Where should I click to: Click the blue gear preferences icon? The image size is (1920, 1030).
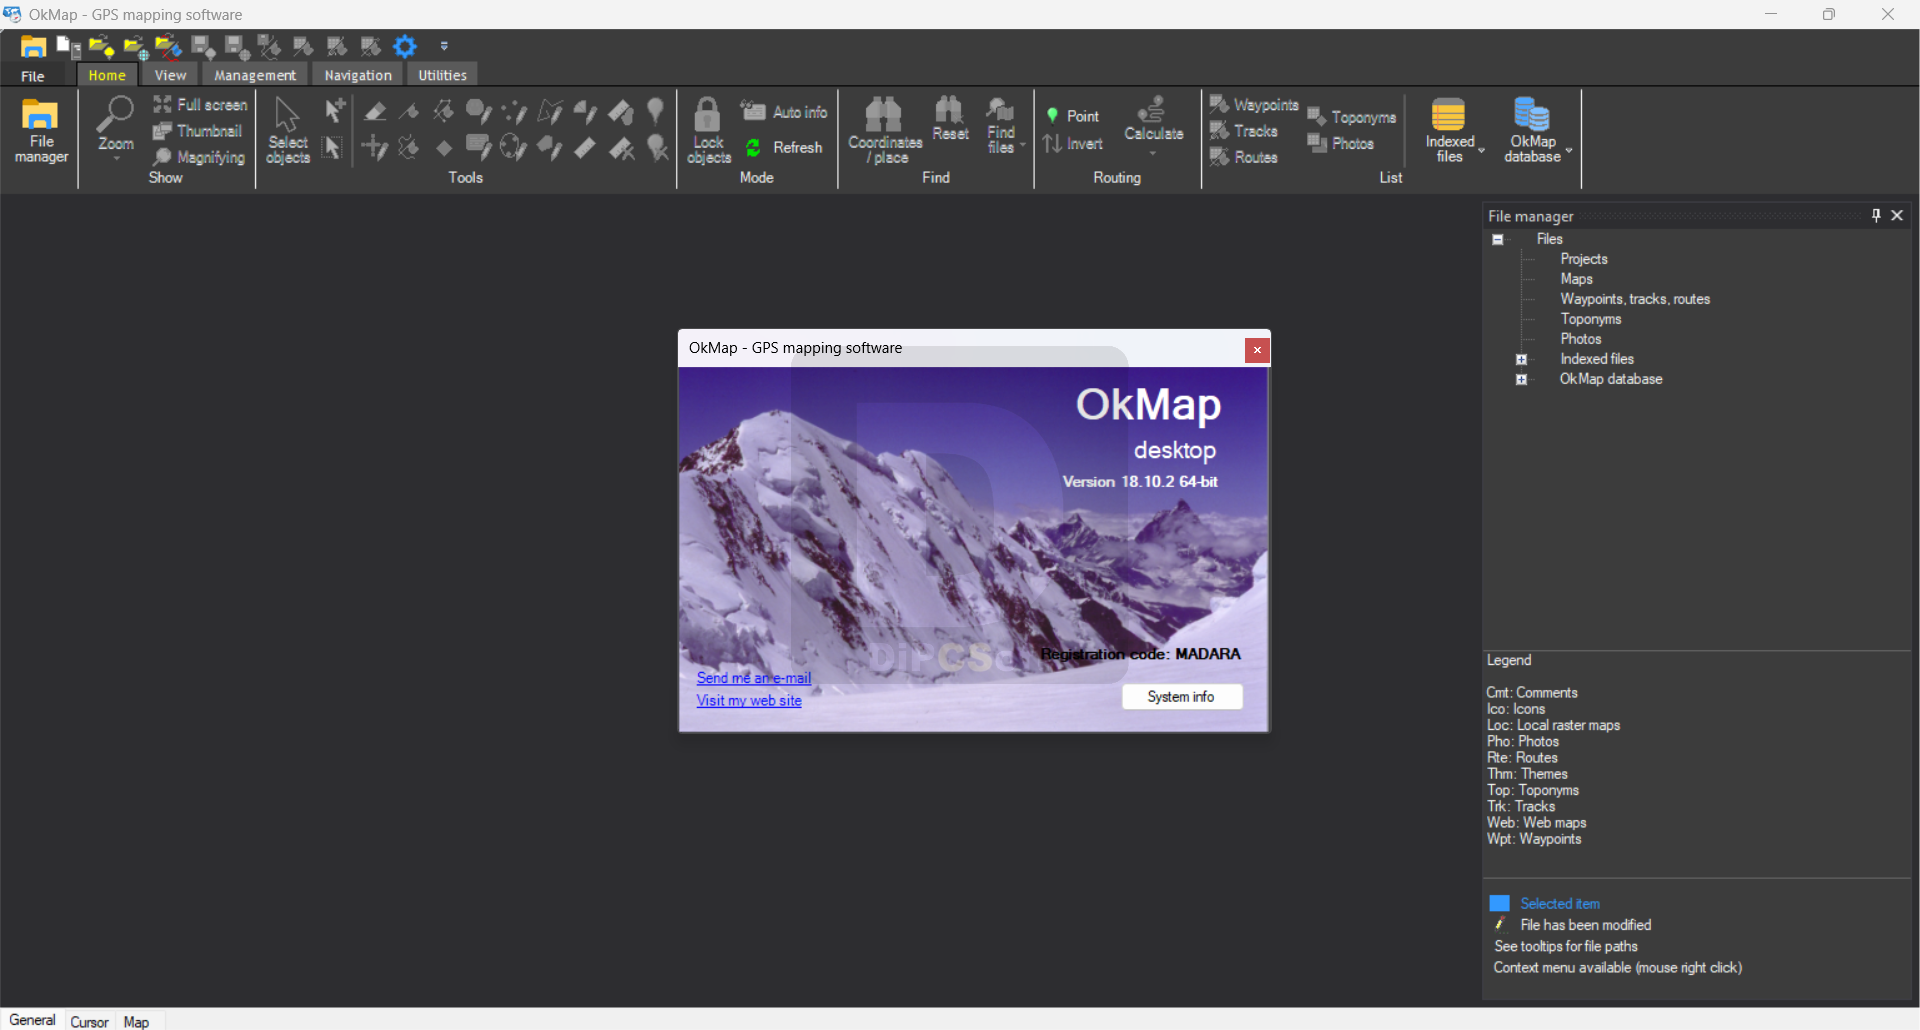coord(404,46)
